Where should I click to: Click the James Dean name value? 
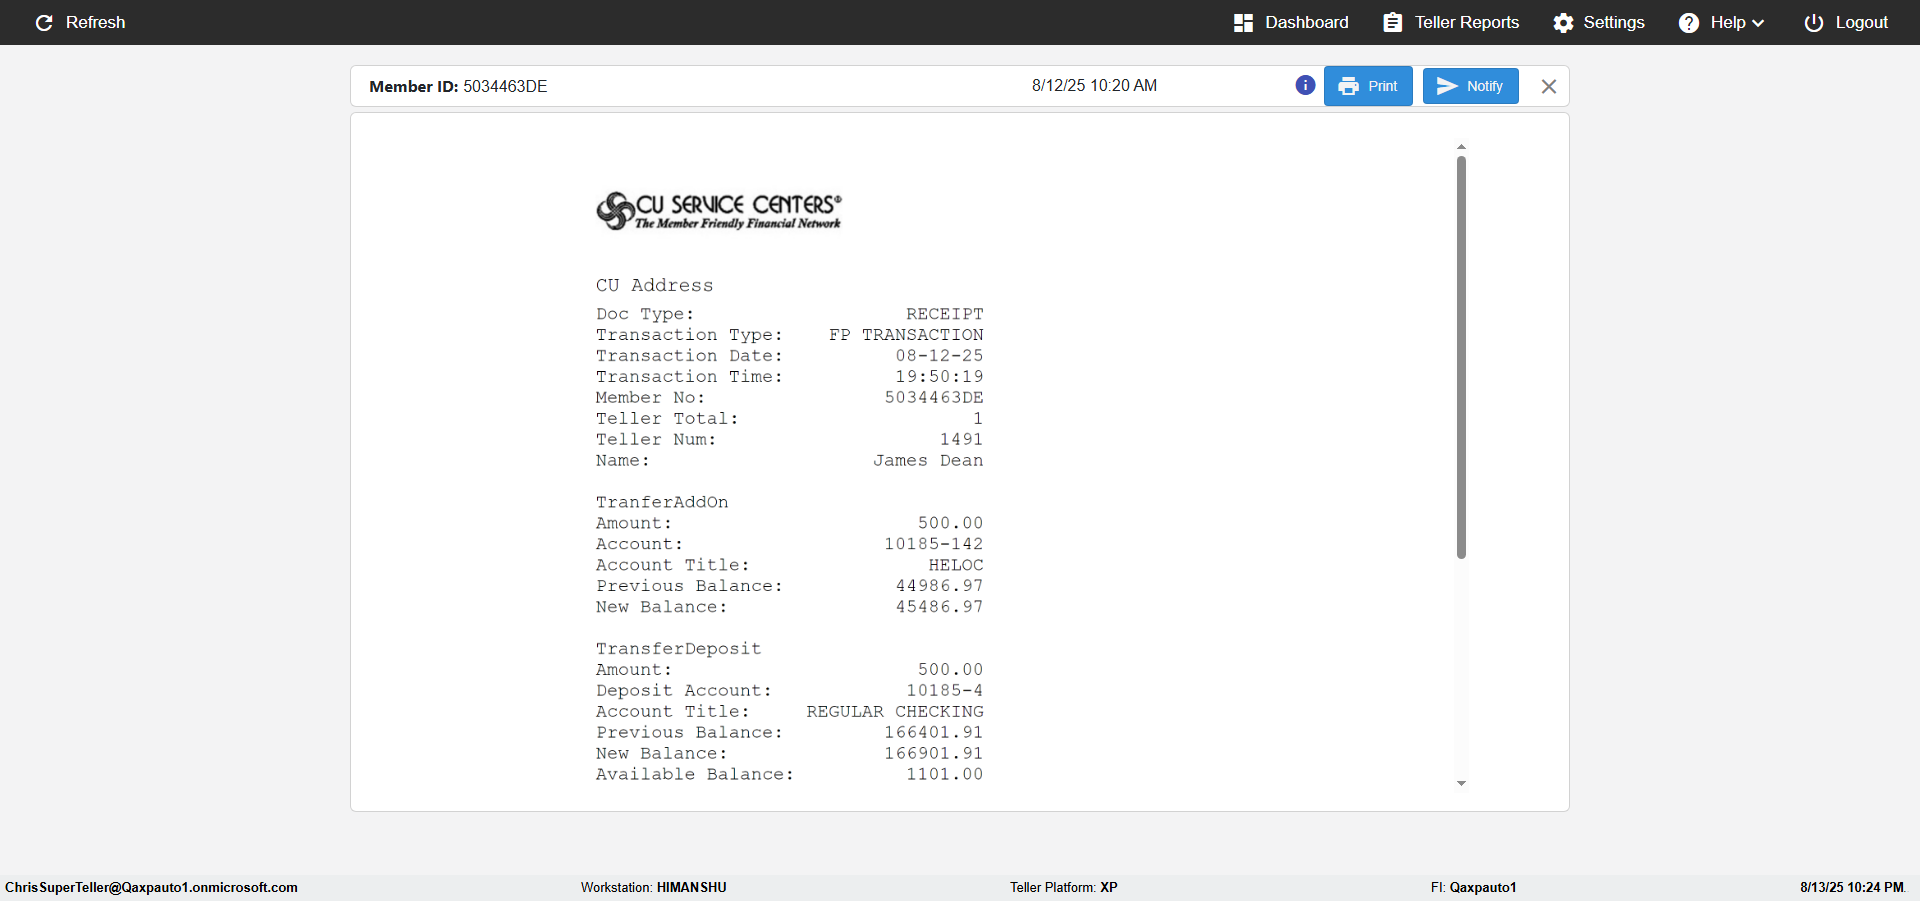[928, 460]
